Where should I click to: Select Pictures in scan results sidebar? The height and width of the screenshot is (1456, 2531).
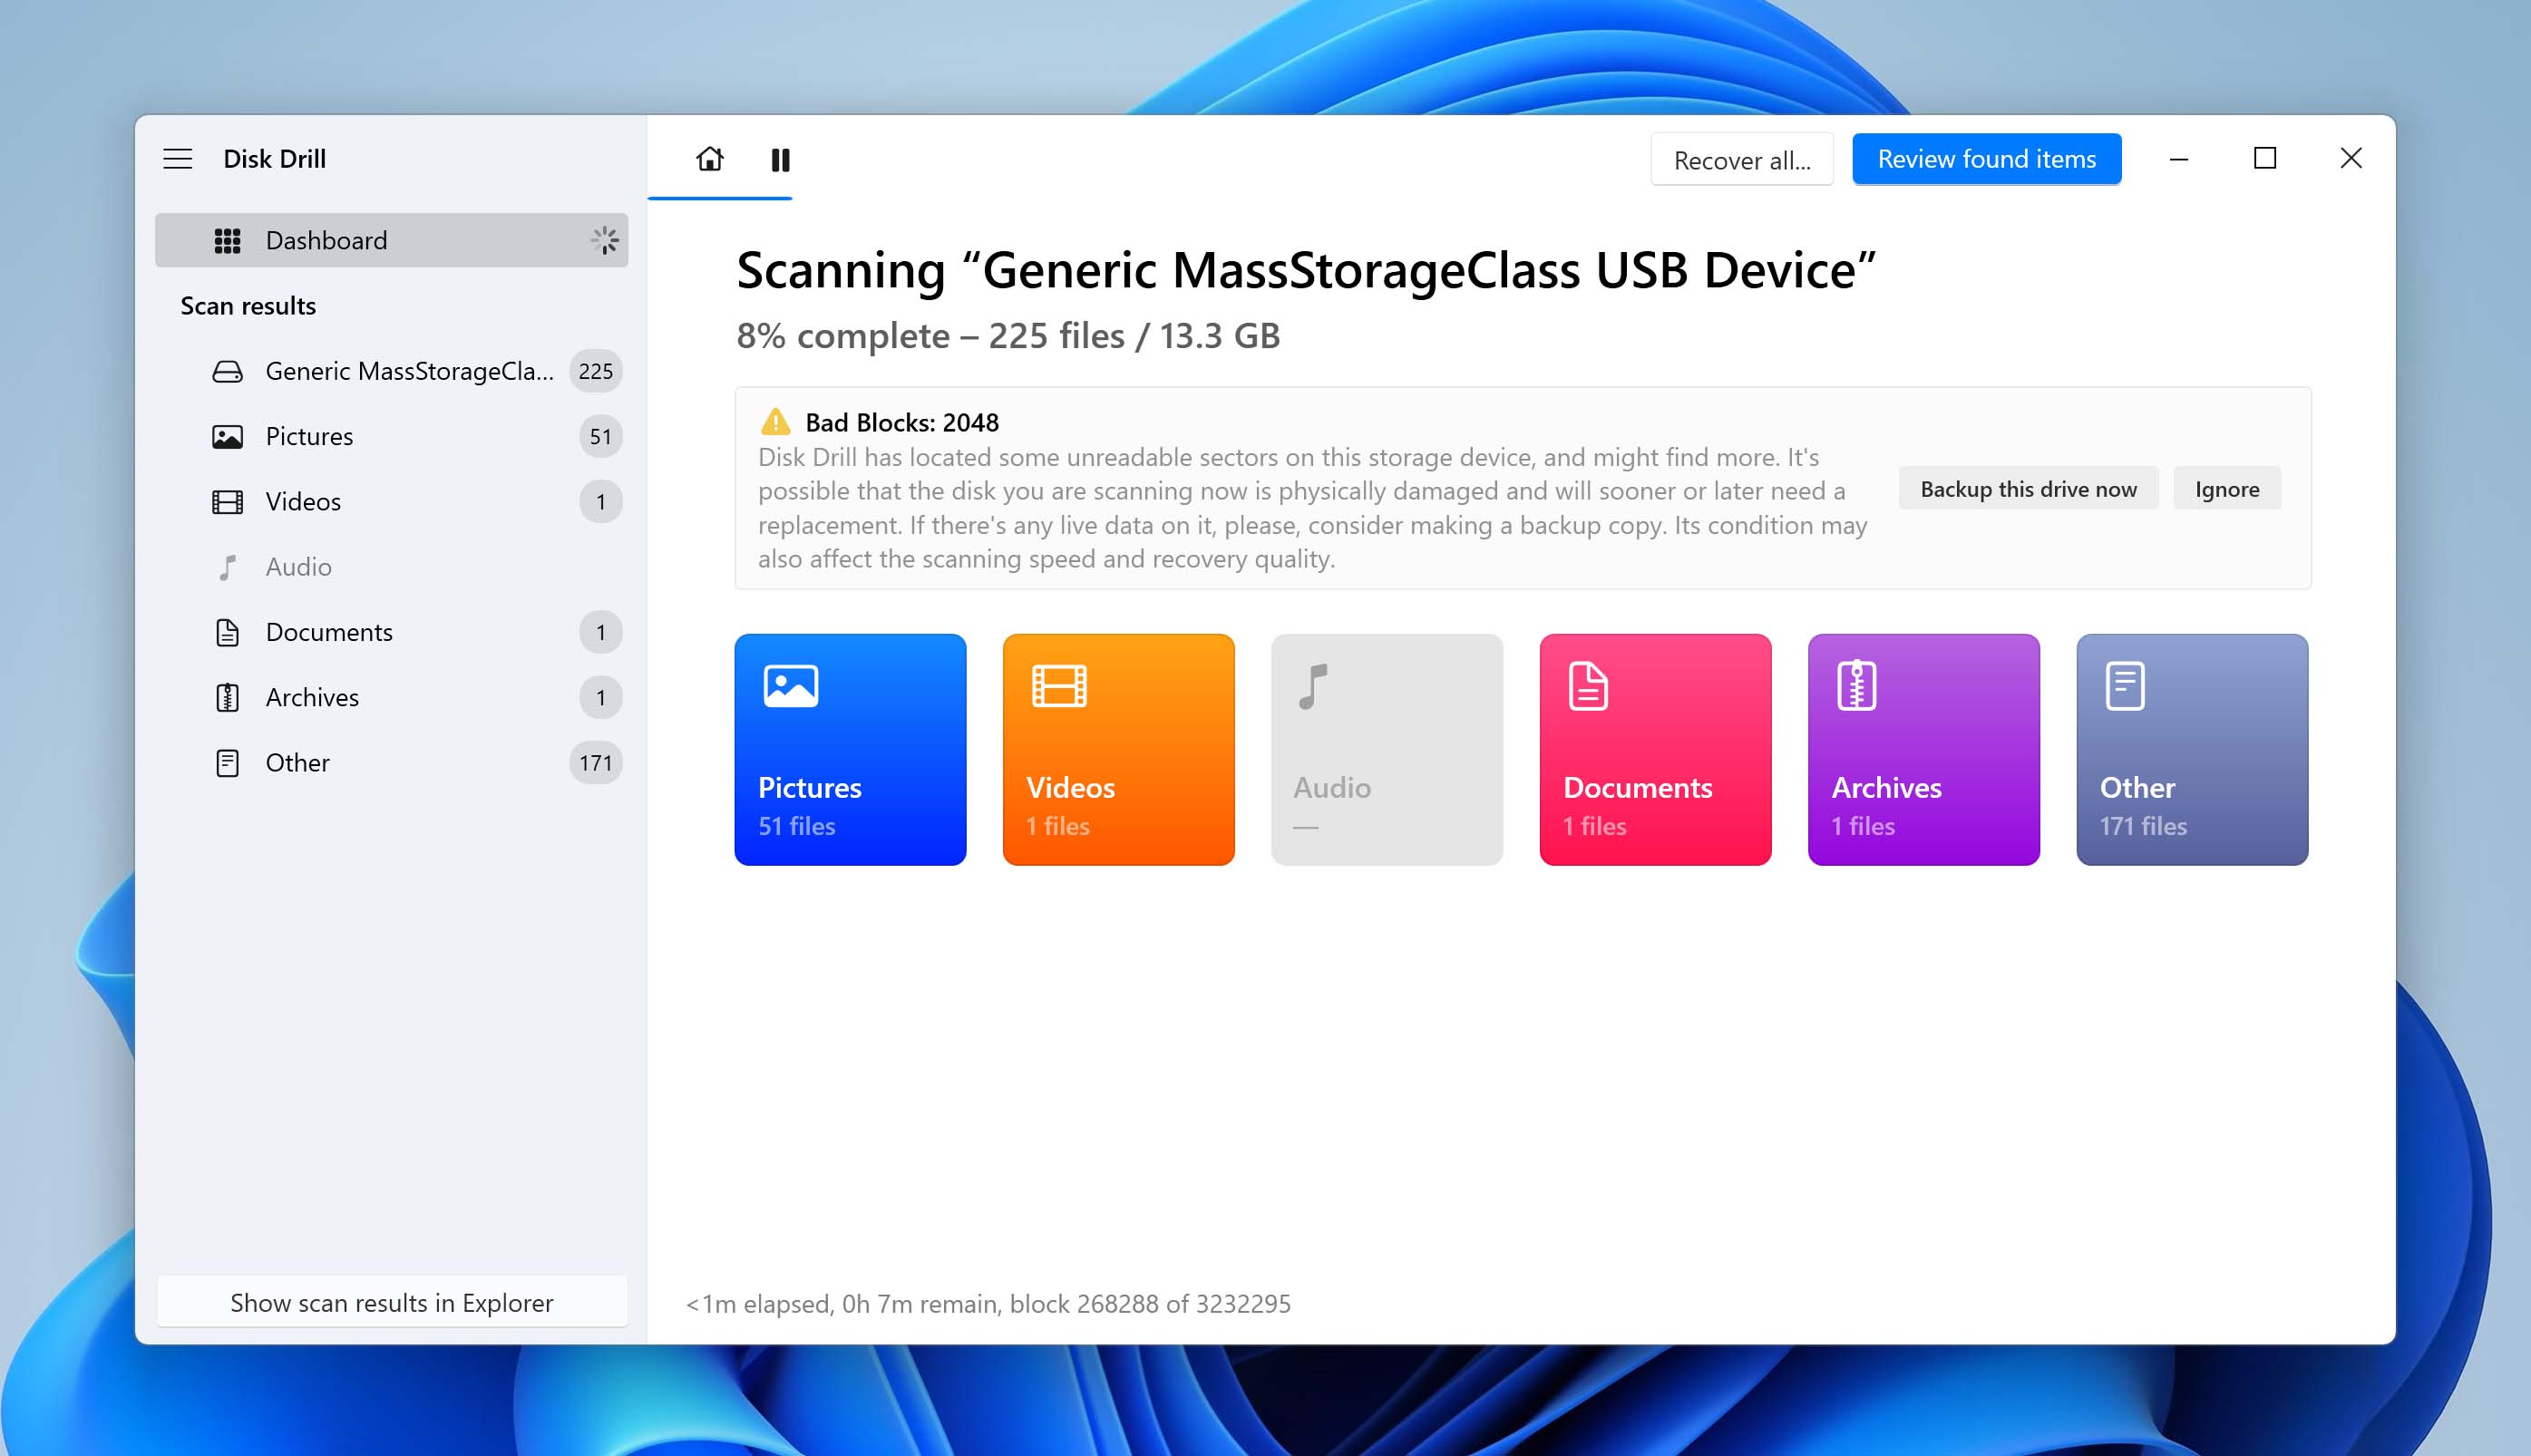(309, 436)
